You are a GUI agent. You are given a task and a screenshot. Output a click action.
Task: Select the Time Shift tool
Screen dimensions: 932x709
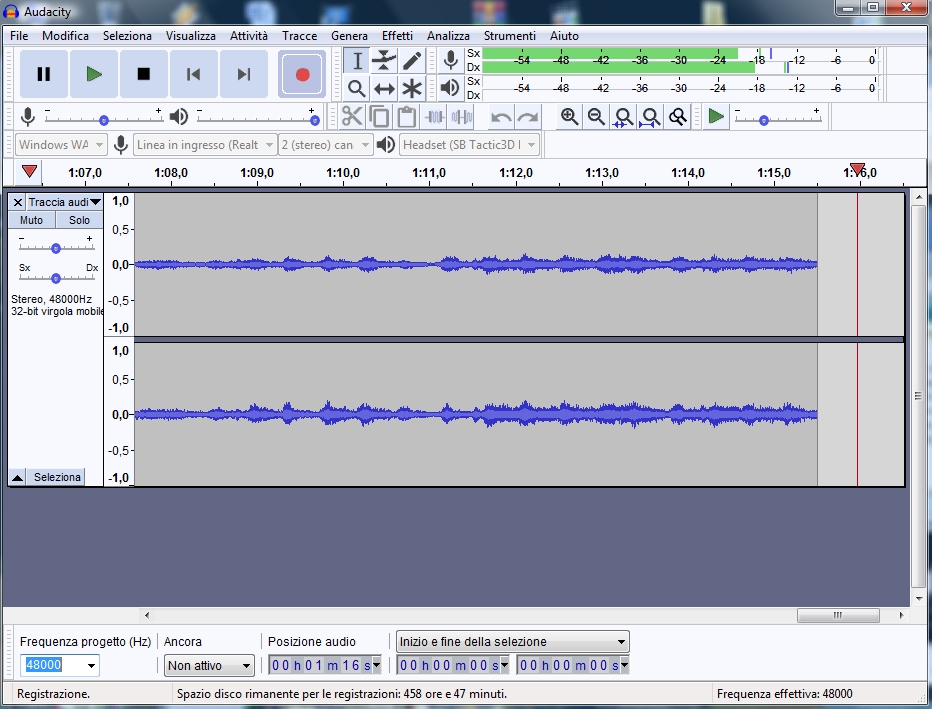384,89
